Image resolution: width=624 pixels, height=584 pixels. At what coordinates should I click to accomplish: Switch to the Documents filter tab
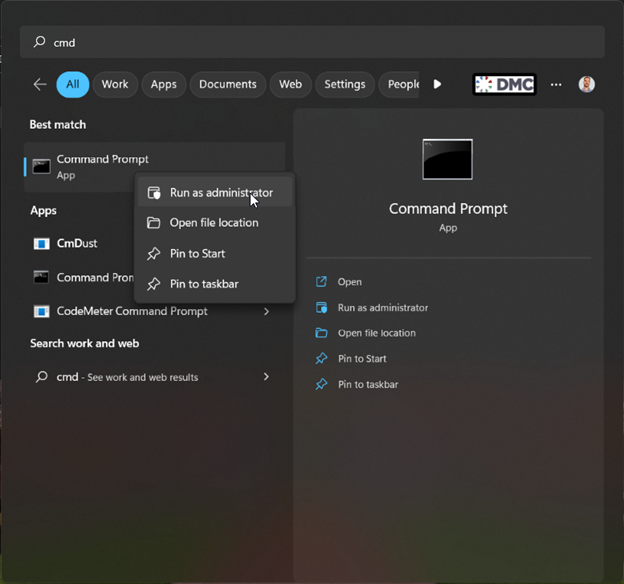228,84
